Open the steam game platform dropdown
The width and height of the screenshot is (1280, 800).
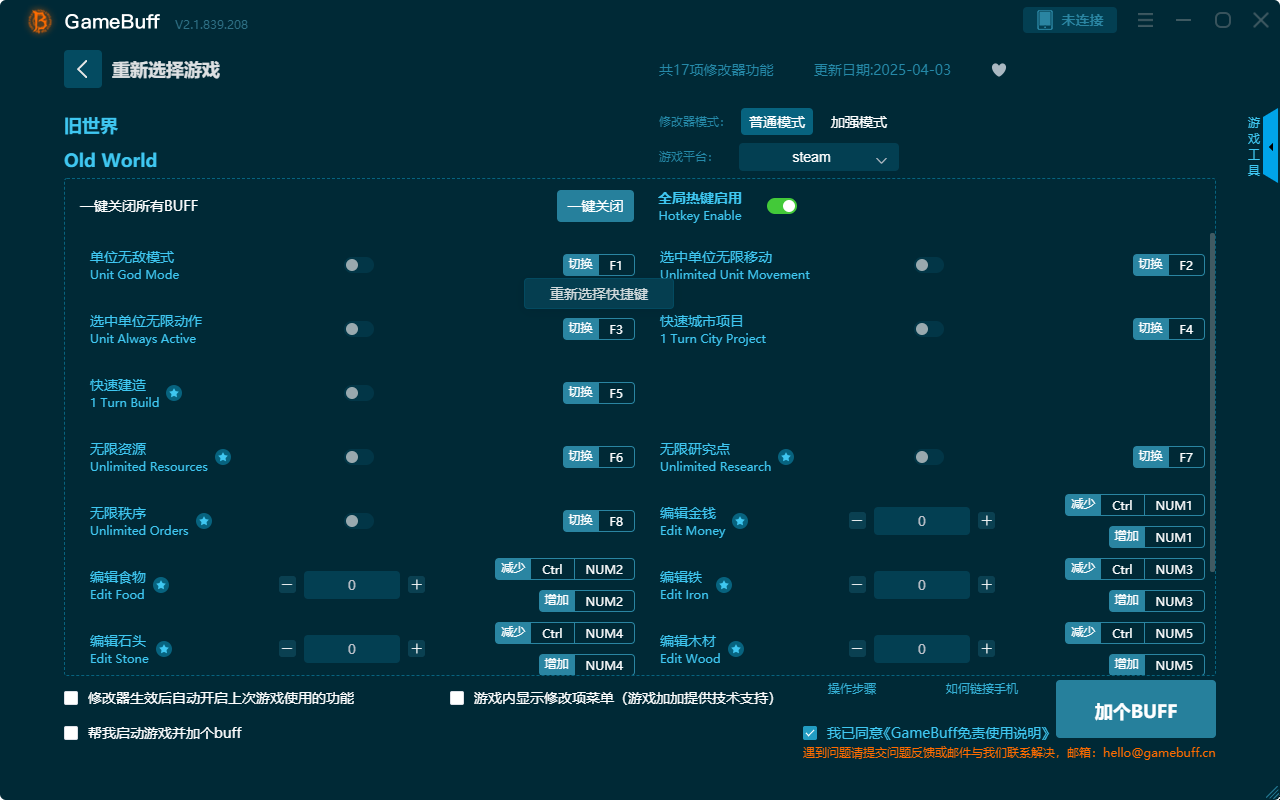[818, 157]
